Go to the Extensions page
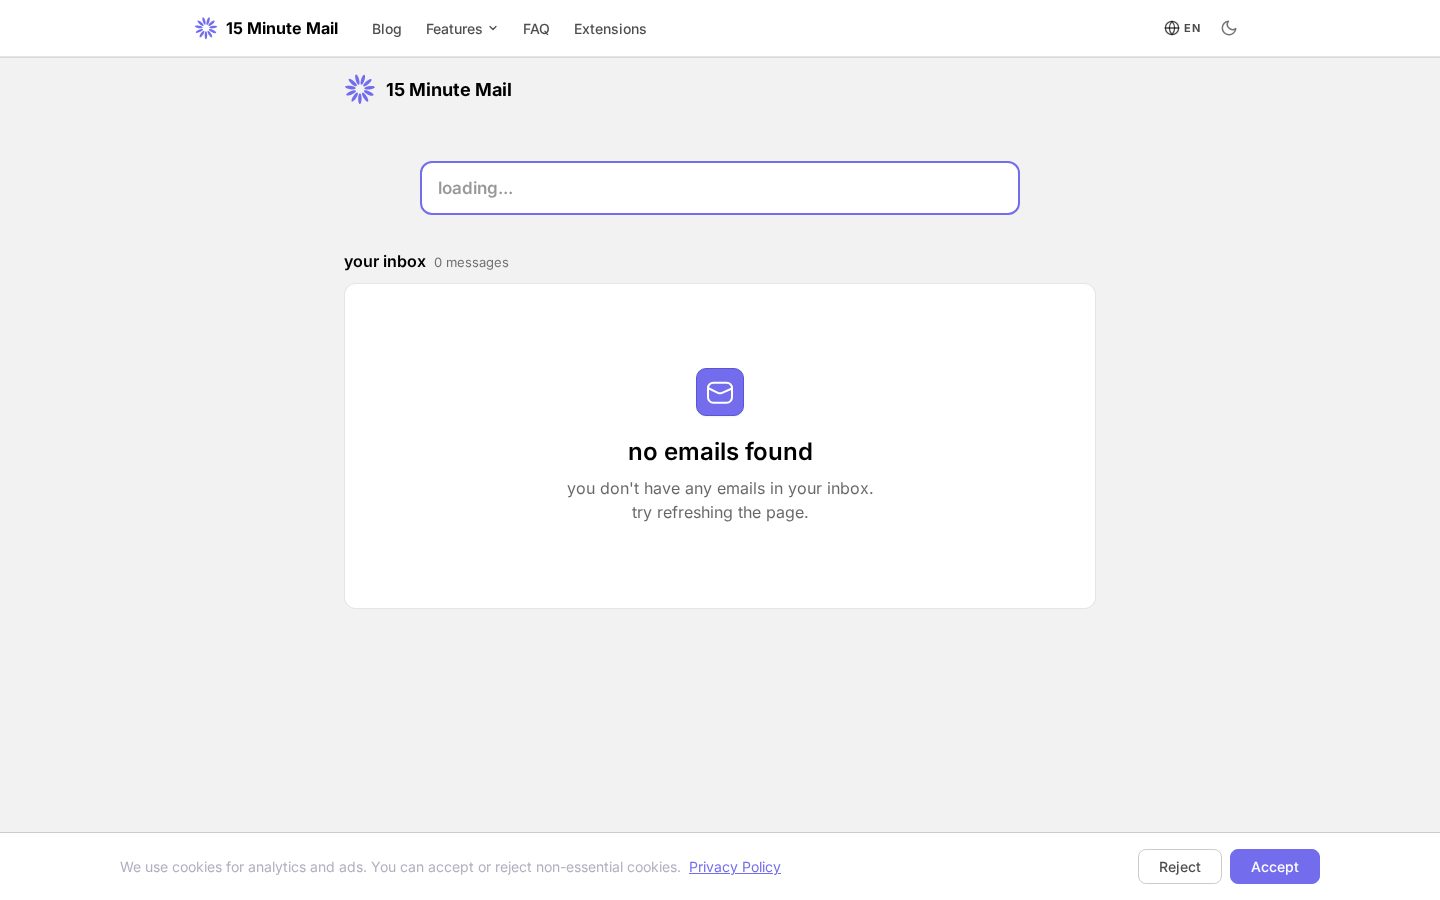Viewport: 1440px width, 900px height. click(x=610, y=29)
